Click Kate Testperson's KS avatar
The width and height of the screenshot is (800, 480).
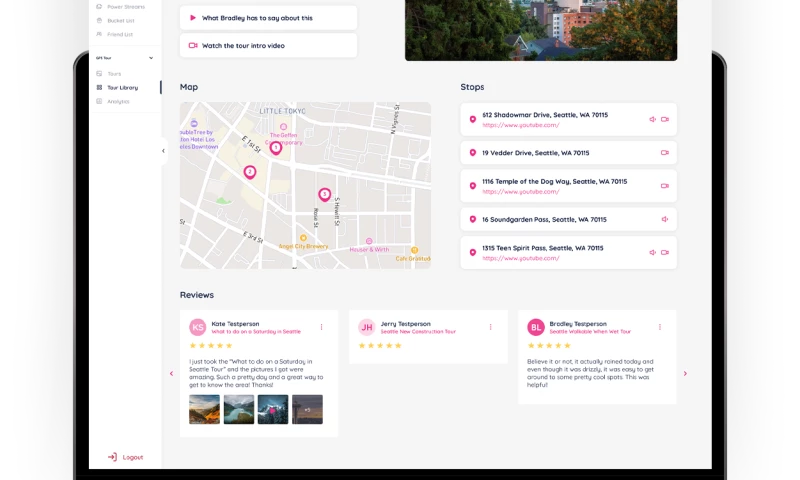coord(197,327)
